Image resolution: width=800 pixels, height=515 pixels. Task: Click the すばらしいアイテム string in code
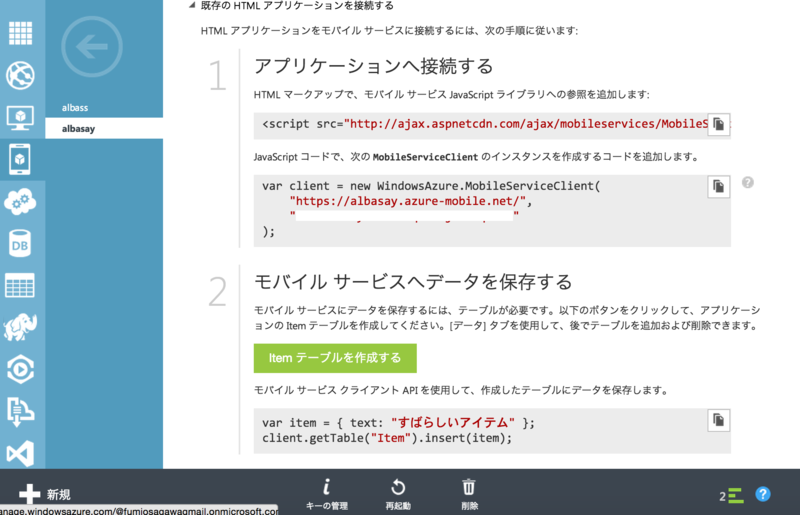pyautogui.click(x=453, y=423)
